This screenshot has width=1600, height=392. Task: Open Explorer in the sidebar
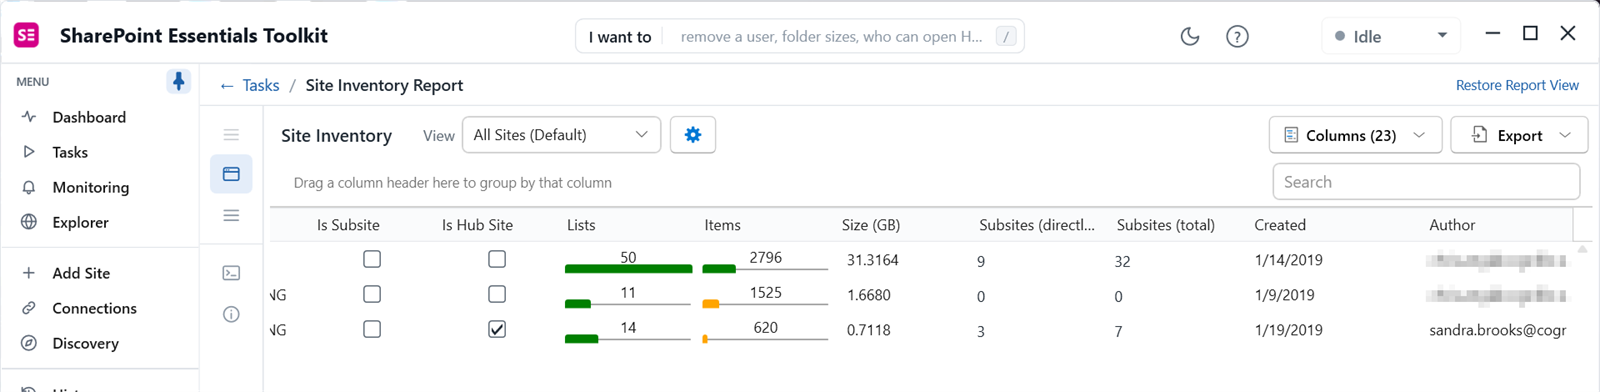(x=80, y=222)
